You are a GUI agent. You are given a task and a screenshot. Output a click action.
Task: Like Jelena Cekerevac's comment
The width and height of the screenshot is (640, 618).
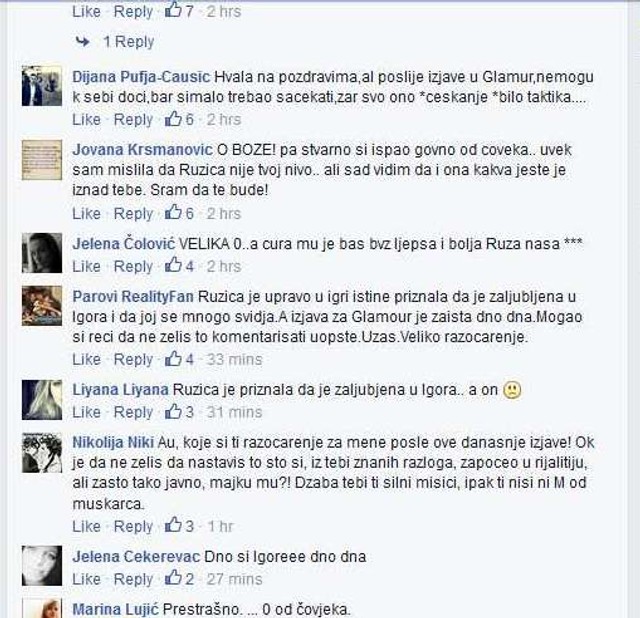(x=87, y=579)
